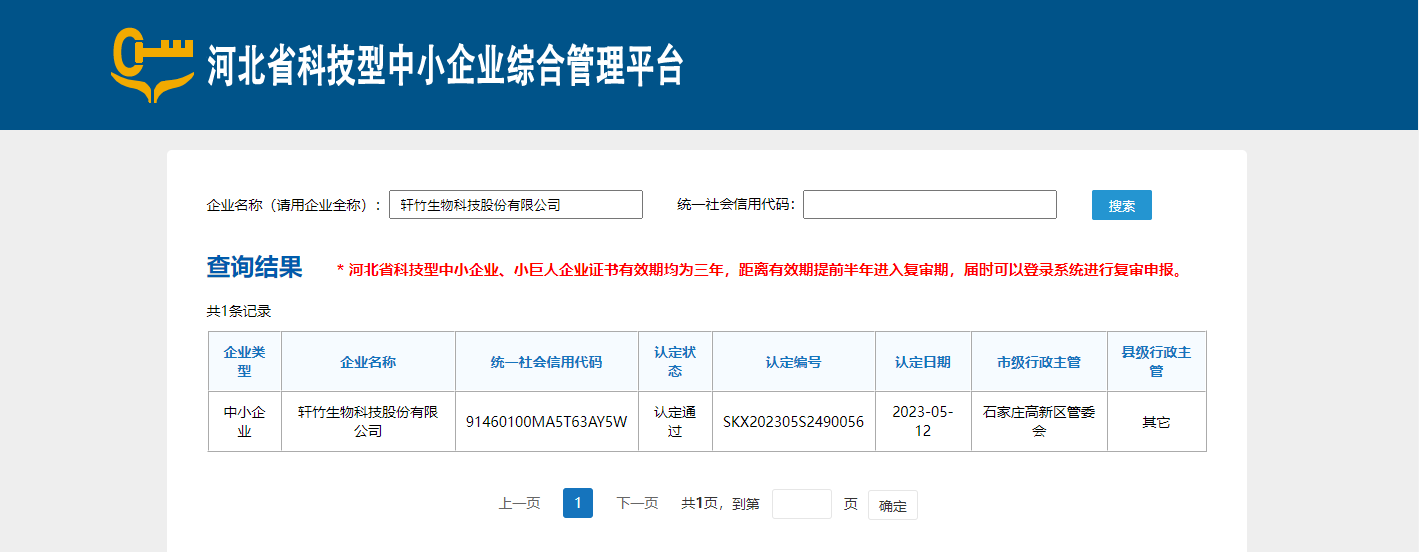The width and height of the screenshot is (1419, 552).
Task: Click the unified social credit code input
Action: point(929,205)
